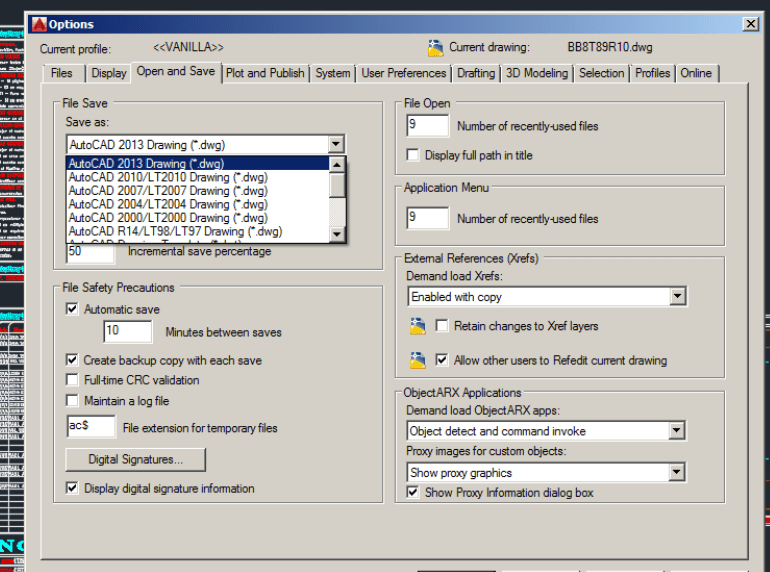Select AutoCAD 2010/LT2010 Drawing format
This screenshot has height=572, width=770.
[198, 177]
